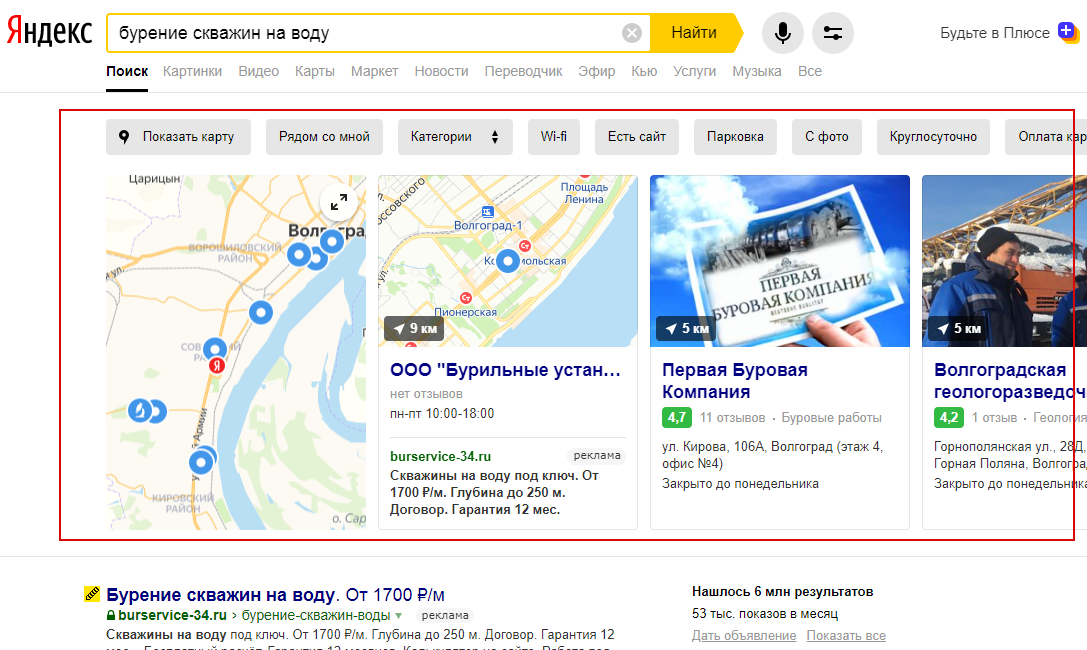Image resolution: width=1087 pixels, height=650 pixels.
Task: Open the Новости tab
Action: (442, 71)
